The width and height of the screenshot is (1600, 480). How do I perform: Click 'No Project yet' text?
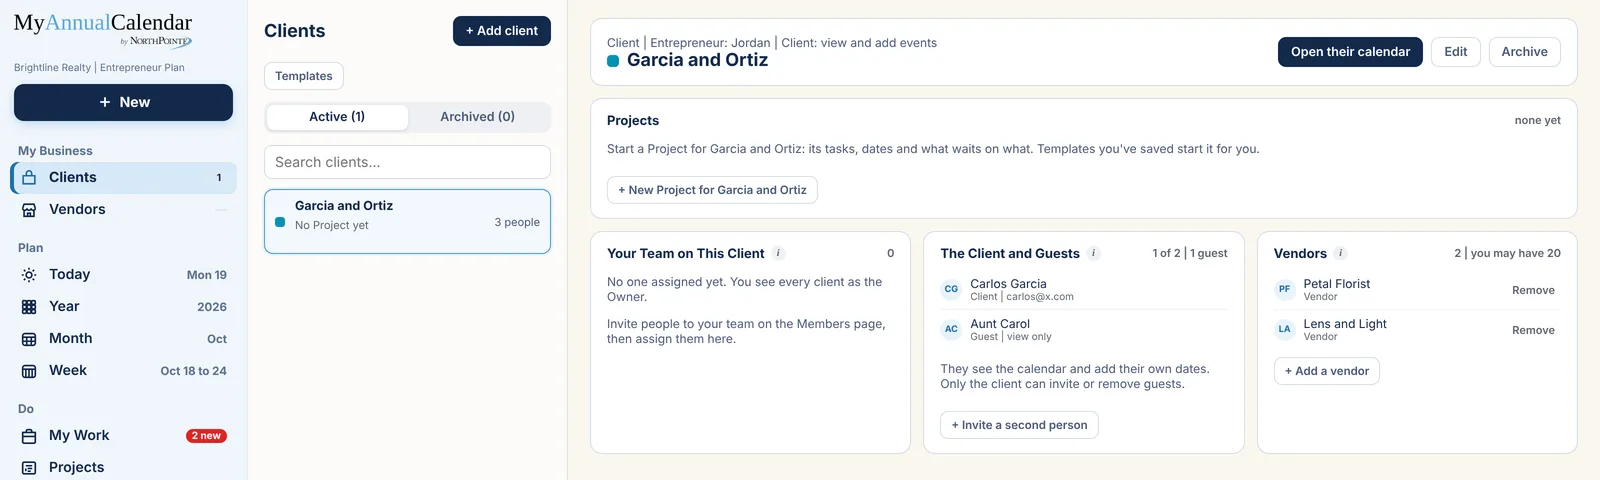(x=332, y=225)
